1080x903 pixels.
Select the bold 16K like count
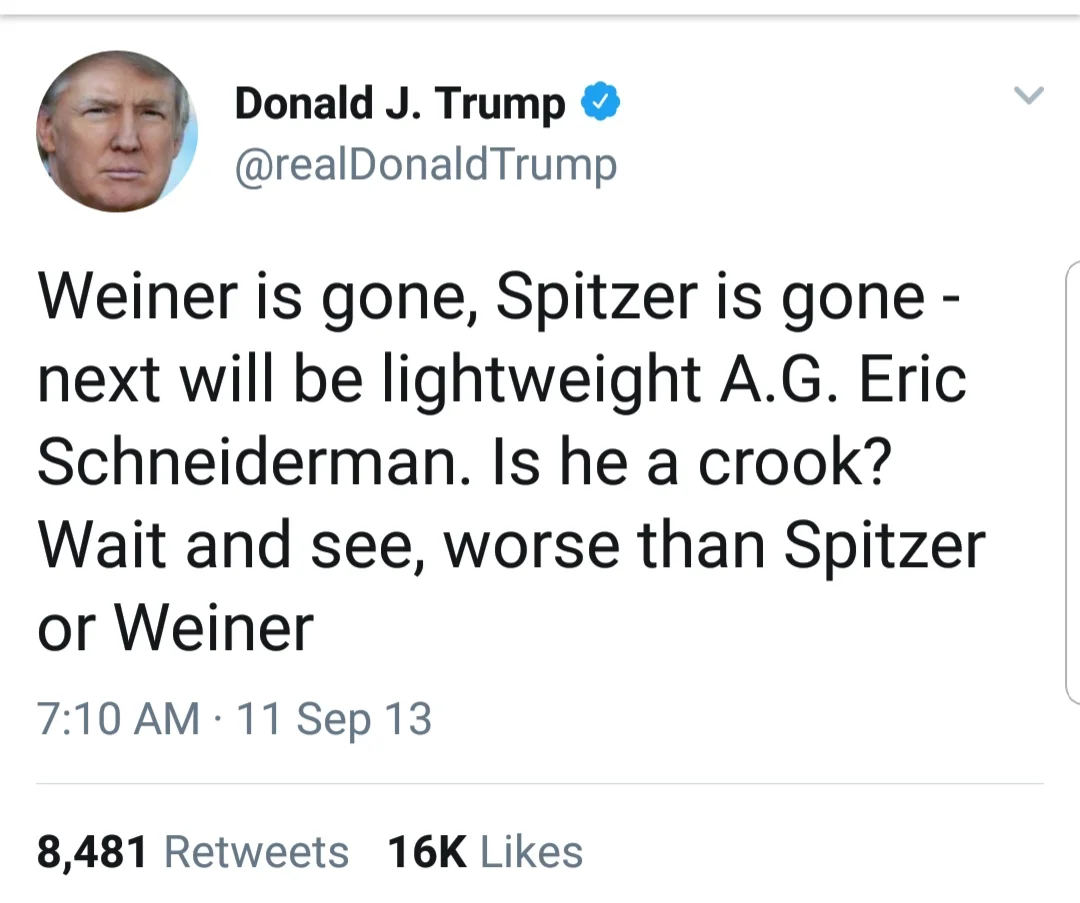click(426, 852)
